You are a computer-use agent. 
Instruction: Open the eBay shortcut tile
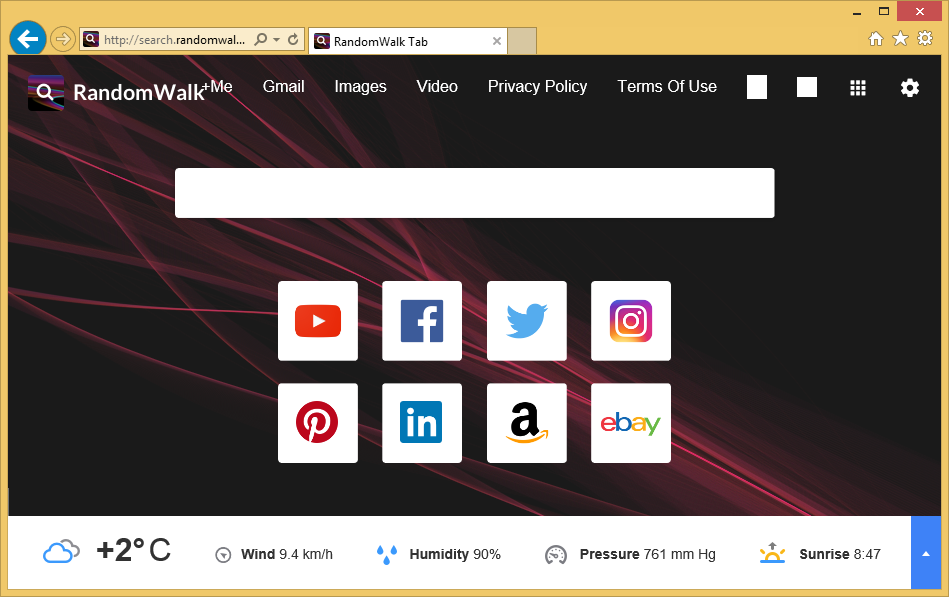tap(631, 423)
